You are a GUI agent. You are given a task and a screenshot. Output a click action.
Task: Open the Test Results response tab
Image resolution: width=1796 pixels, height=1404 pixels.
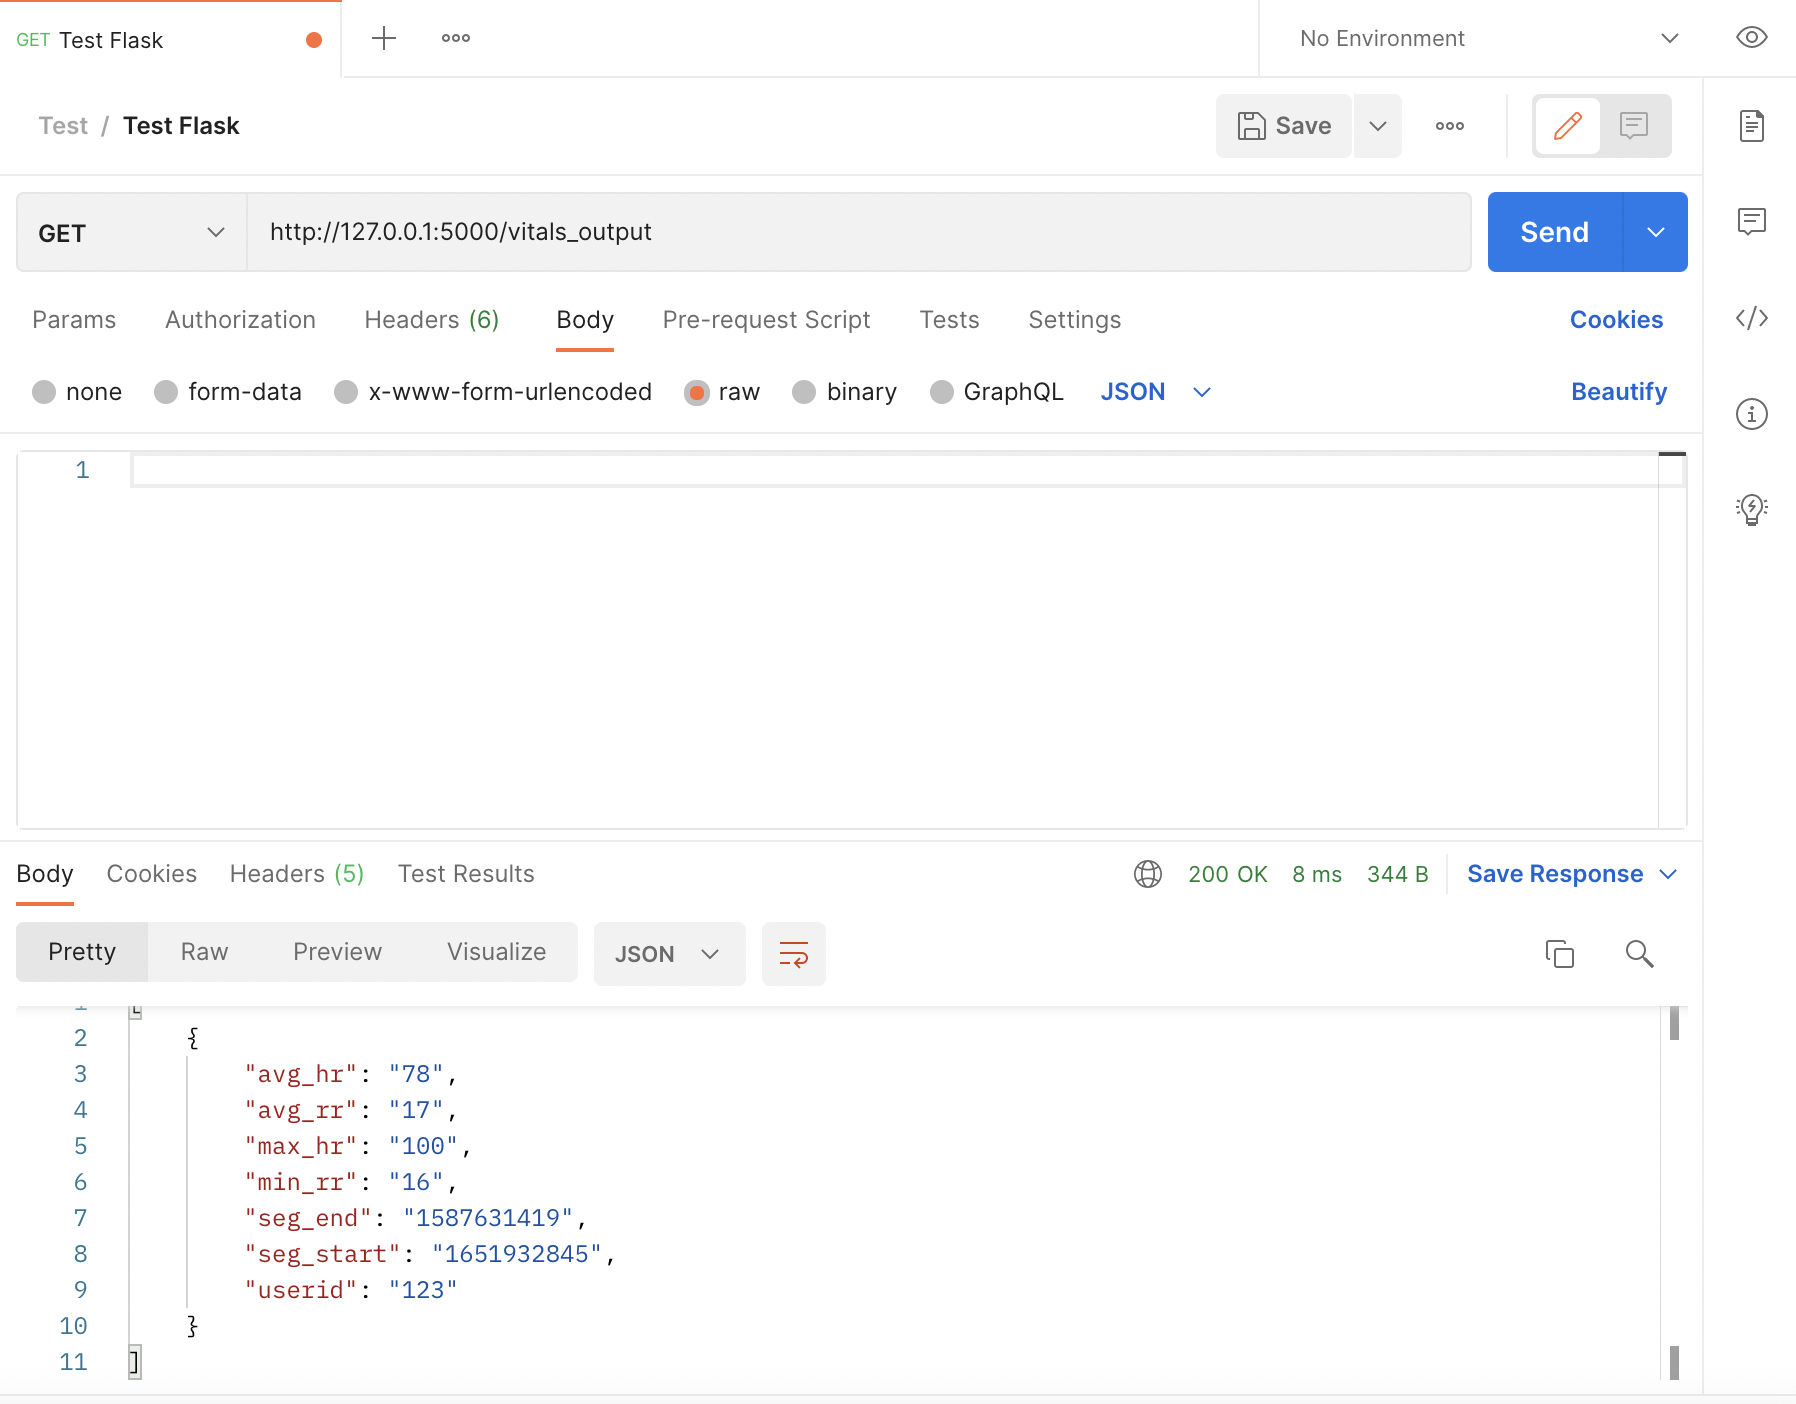pyautogui.click(x=466, y=874)
